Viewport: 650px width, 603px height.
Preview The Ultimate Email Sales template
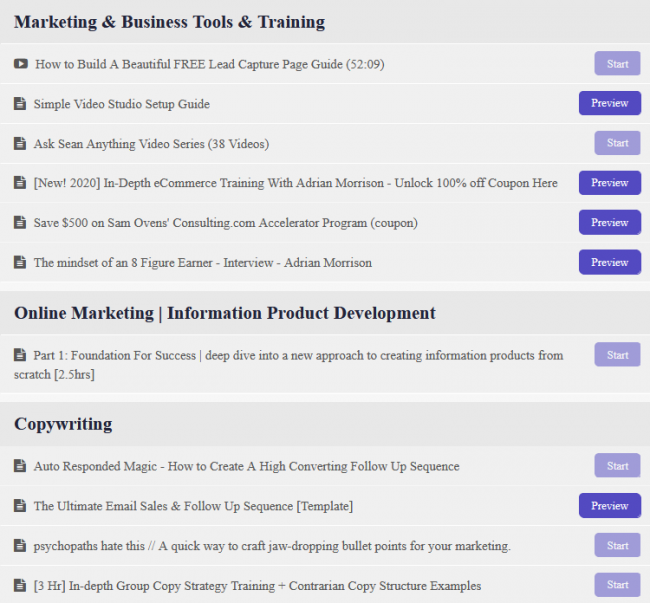point(609,506)
